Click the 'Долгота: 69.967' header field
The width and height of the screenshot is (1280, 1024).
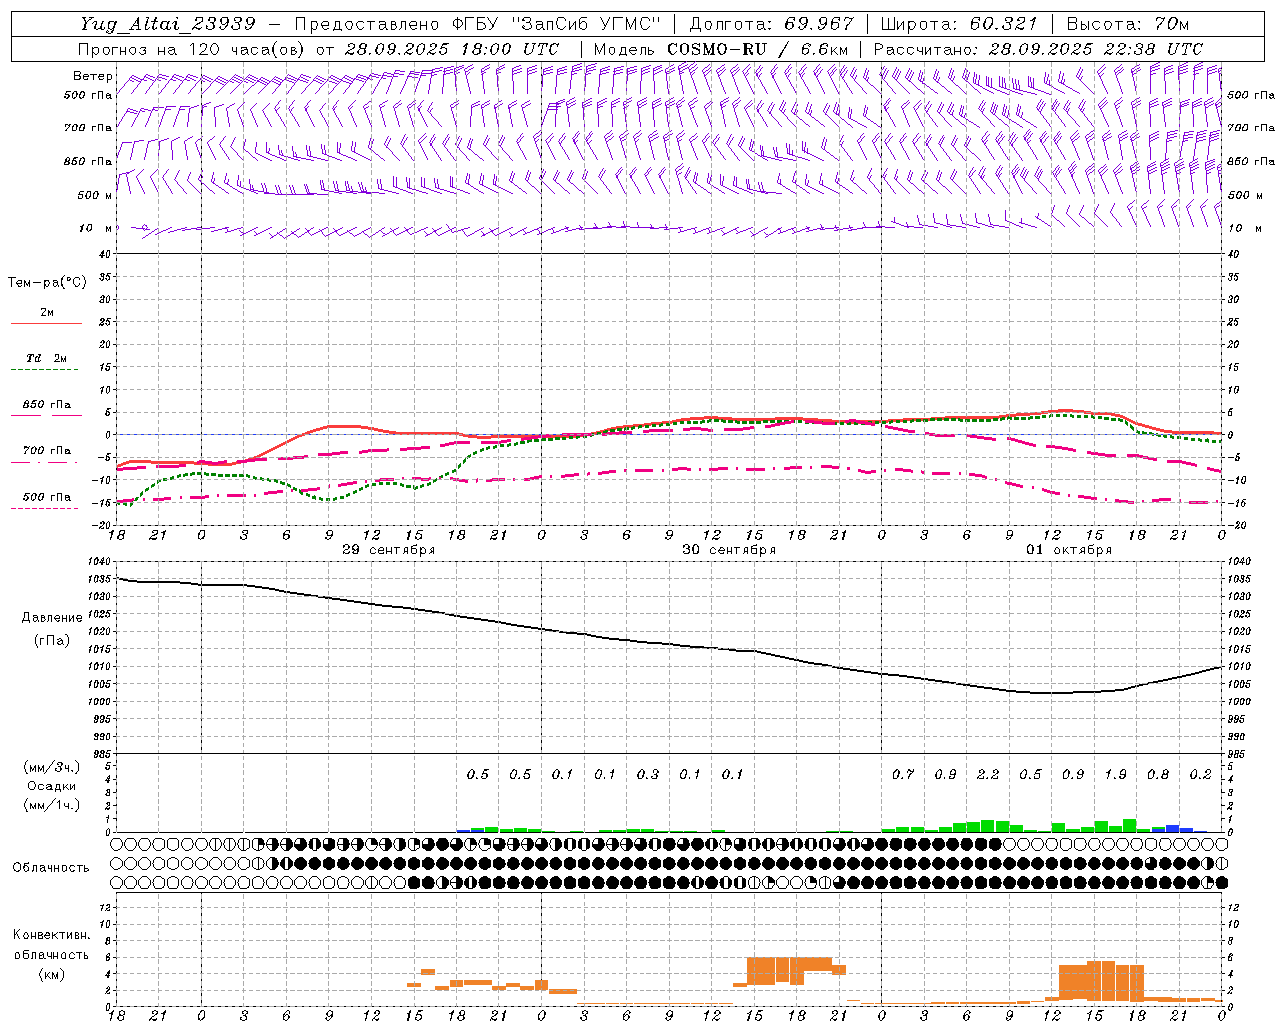coord(772,23)
